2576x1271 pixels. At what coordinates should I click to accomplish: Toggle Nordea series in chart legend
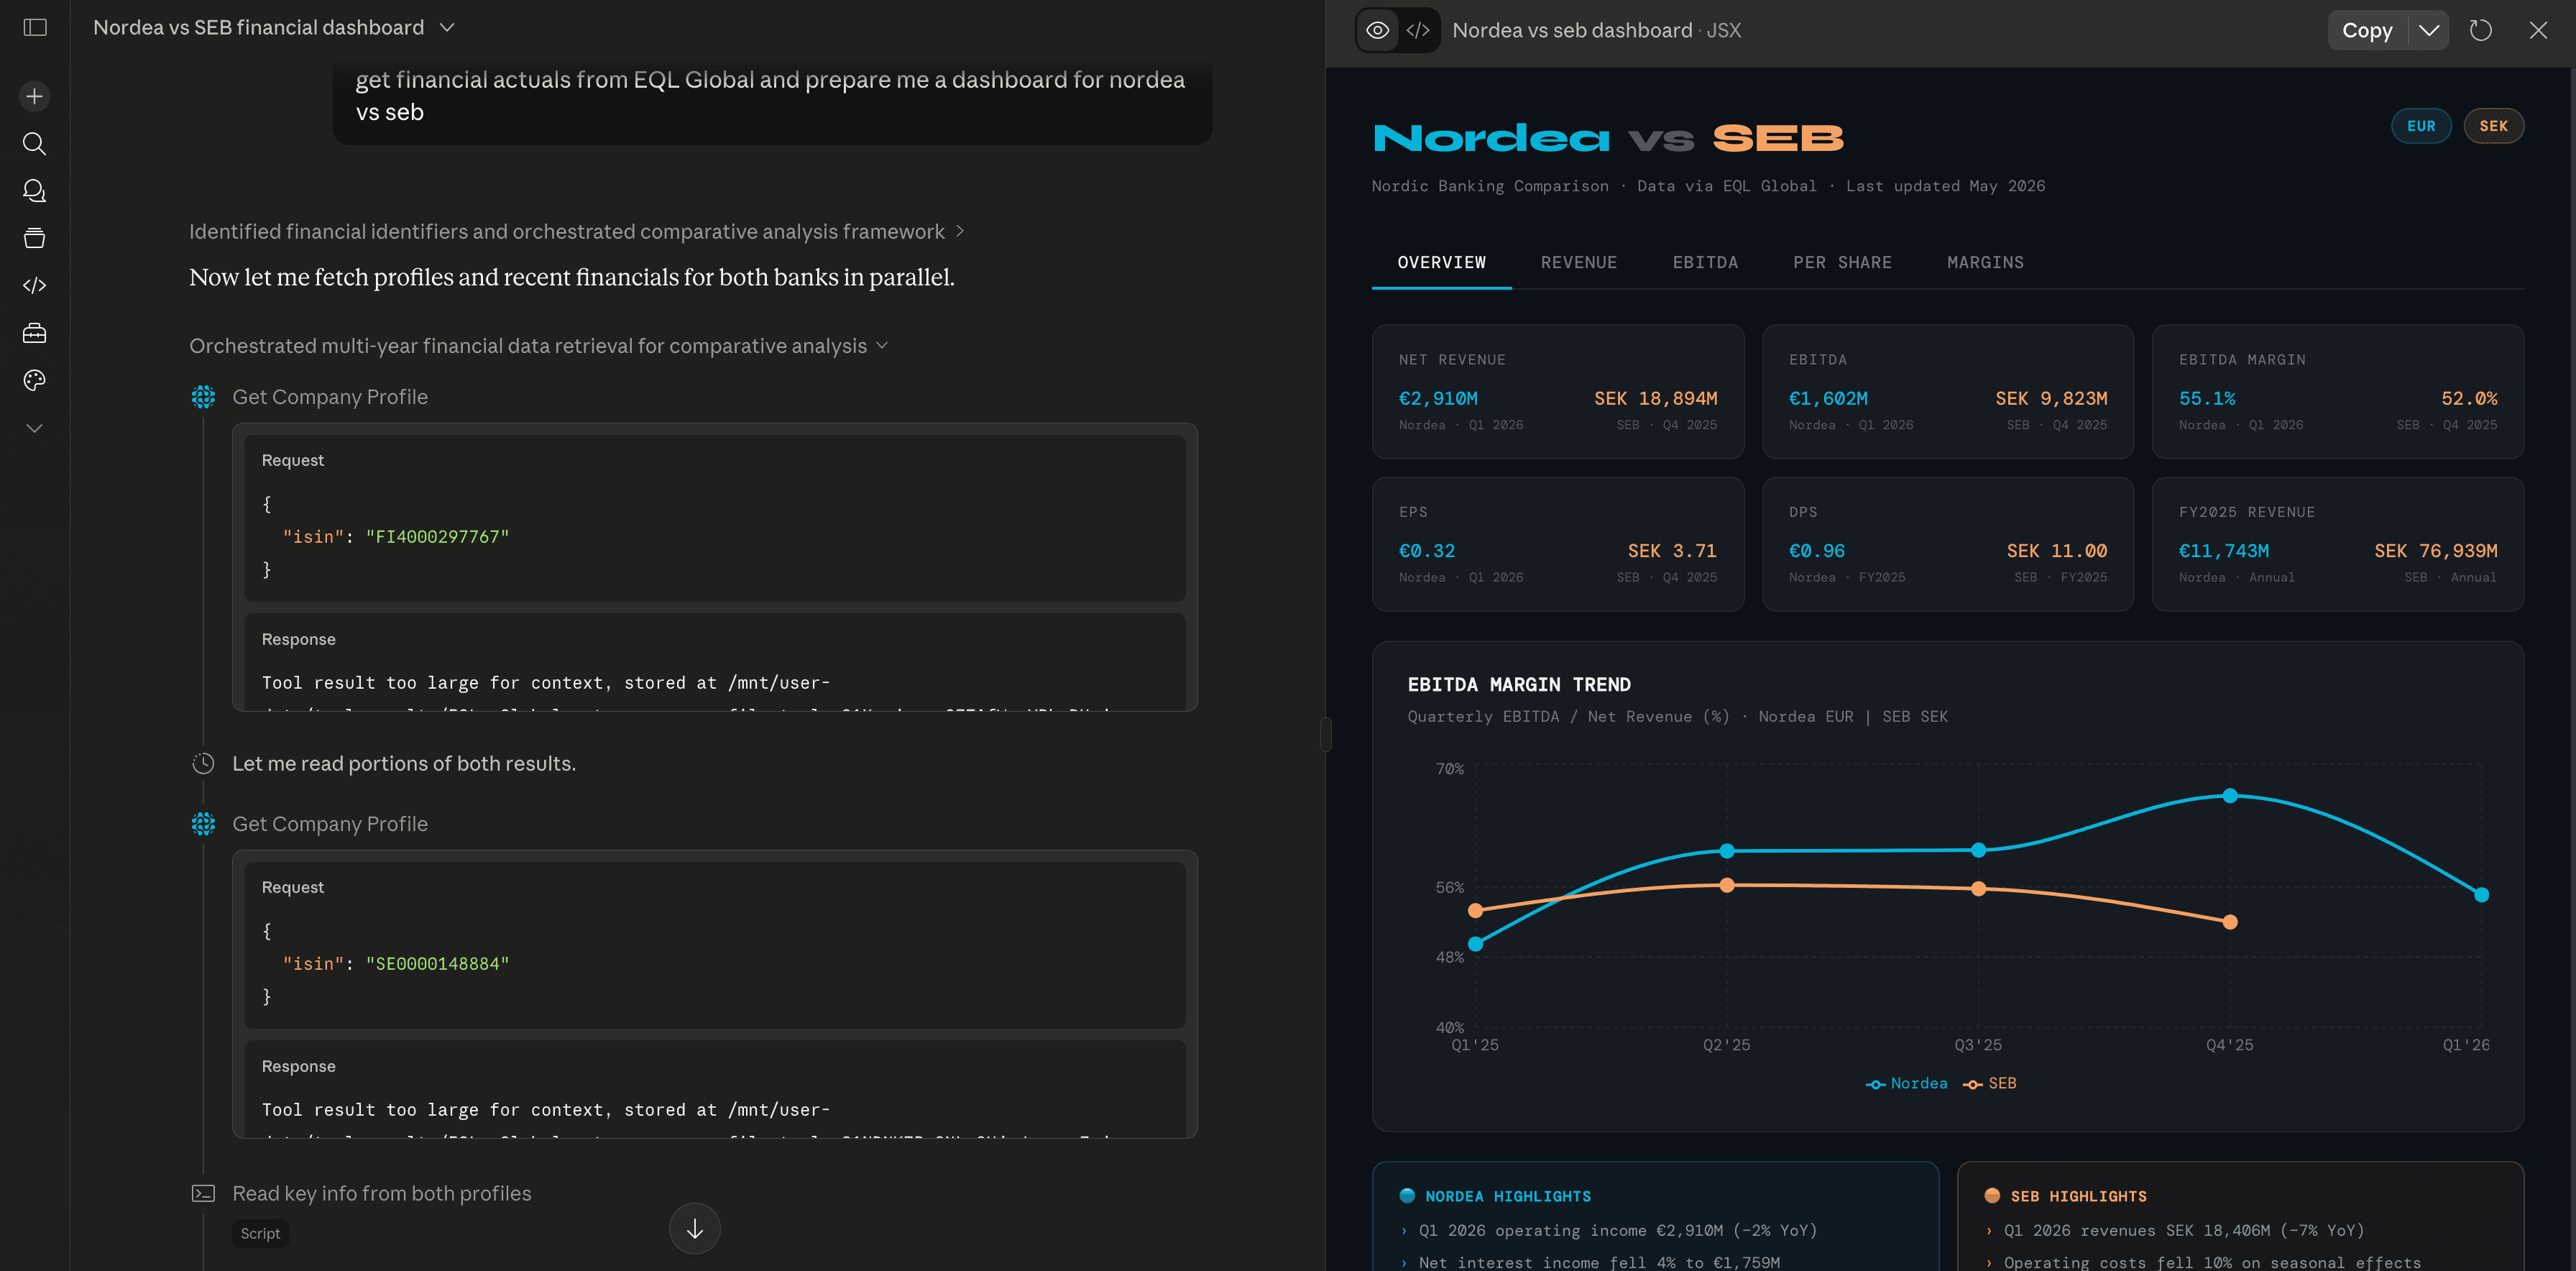(1907, 1084)
